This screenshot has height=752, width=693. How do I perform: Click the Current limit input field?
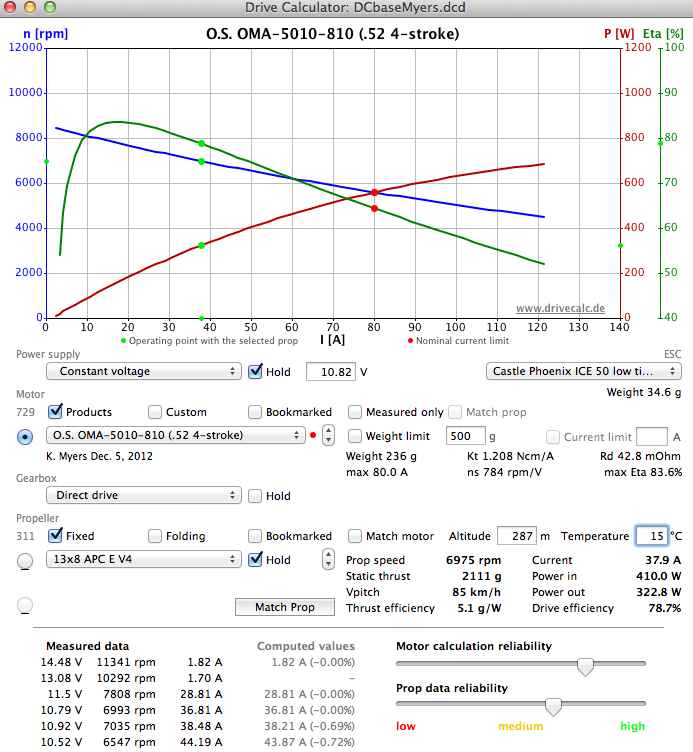pyautogui.click(x=651, y=436)
